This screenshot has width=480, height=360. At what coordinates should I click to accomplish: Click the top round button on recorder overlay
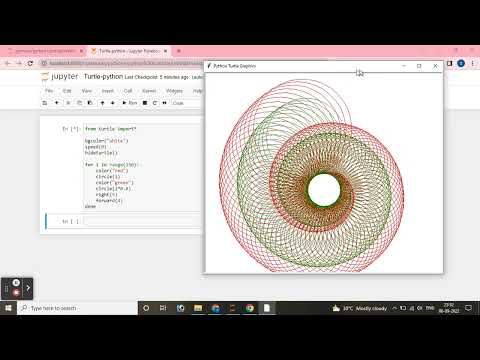(x=16, y=283)
